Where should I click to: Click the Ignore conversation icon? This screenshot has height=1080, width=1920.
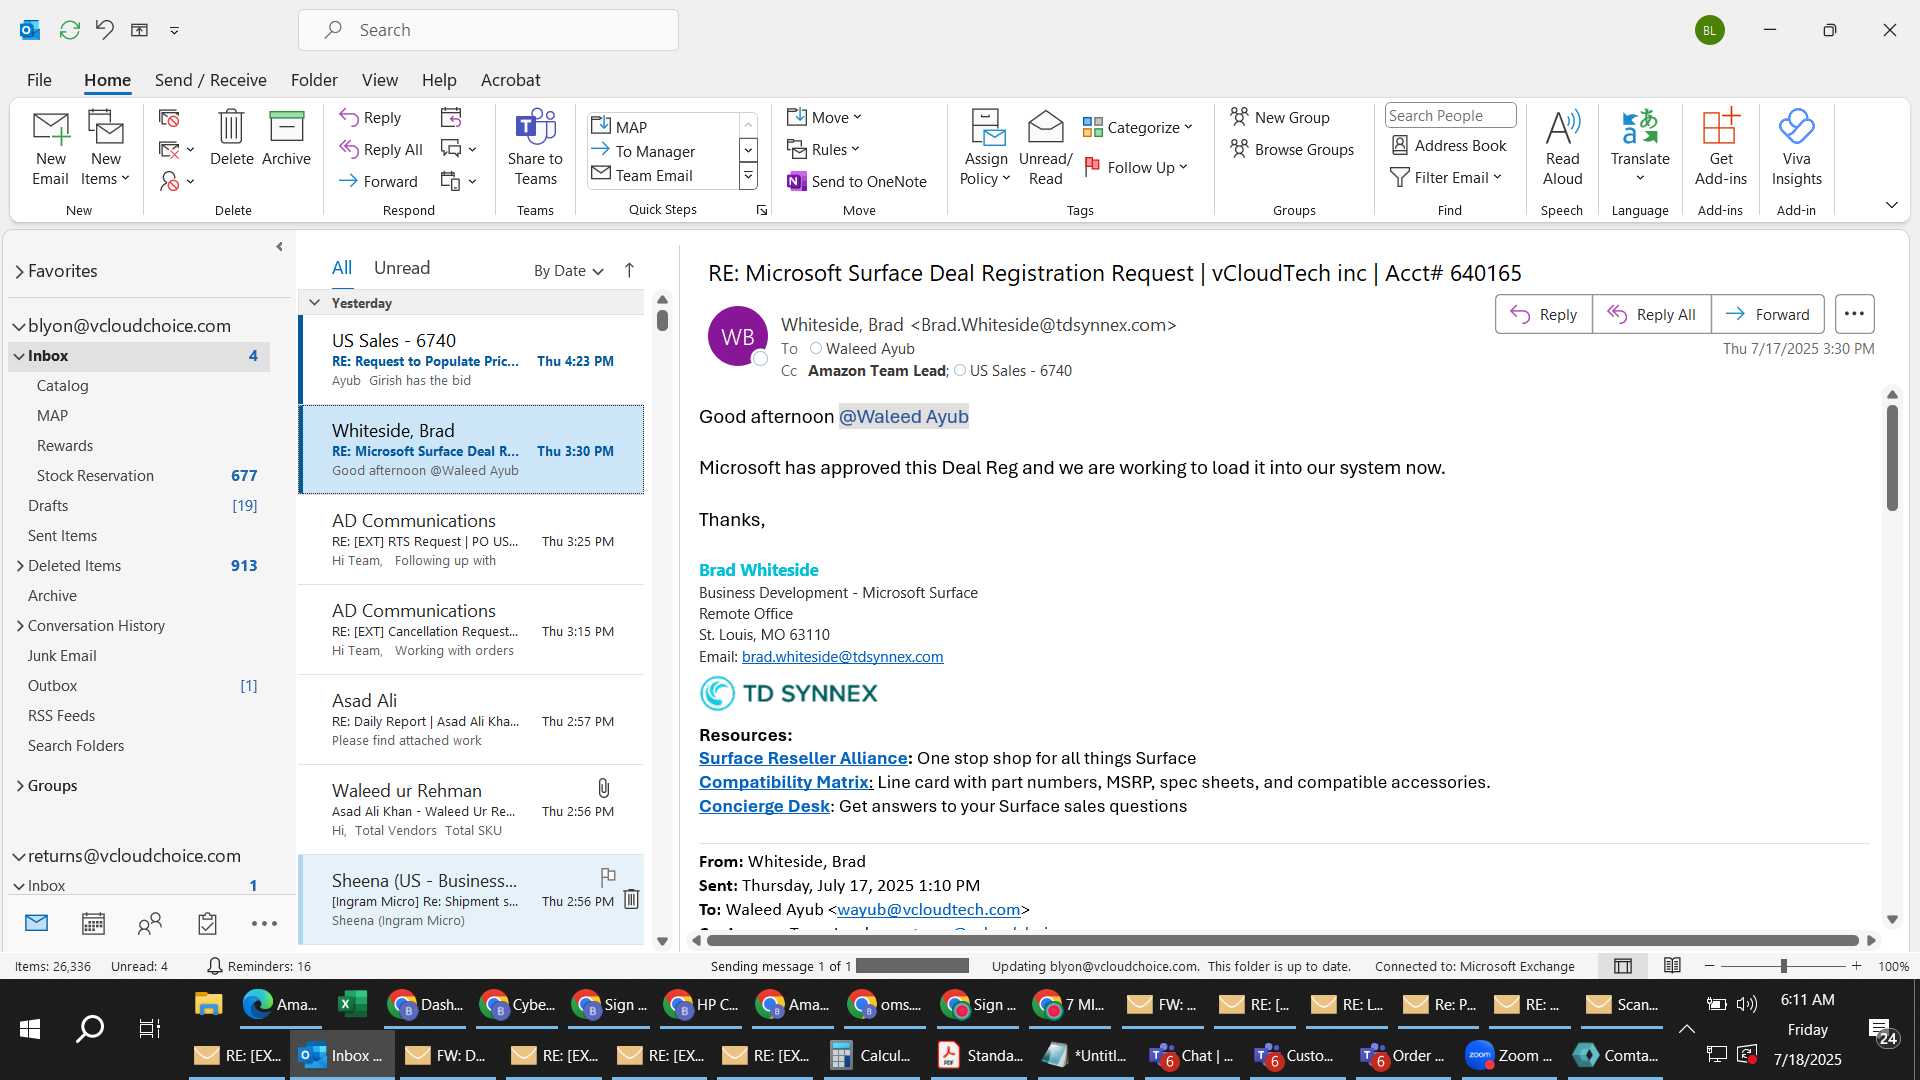pos(169,119)
